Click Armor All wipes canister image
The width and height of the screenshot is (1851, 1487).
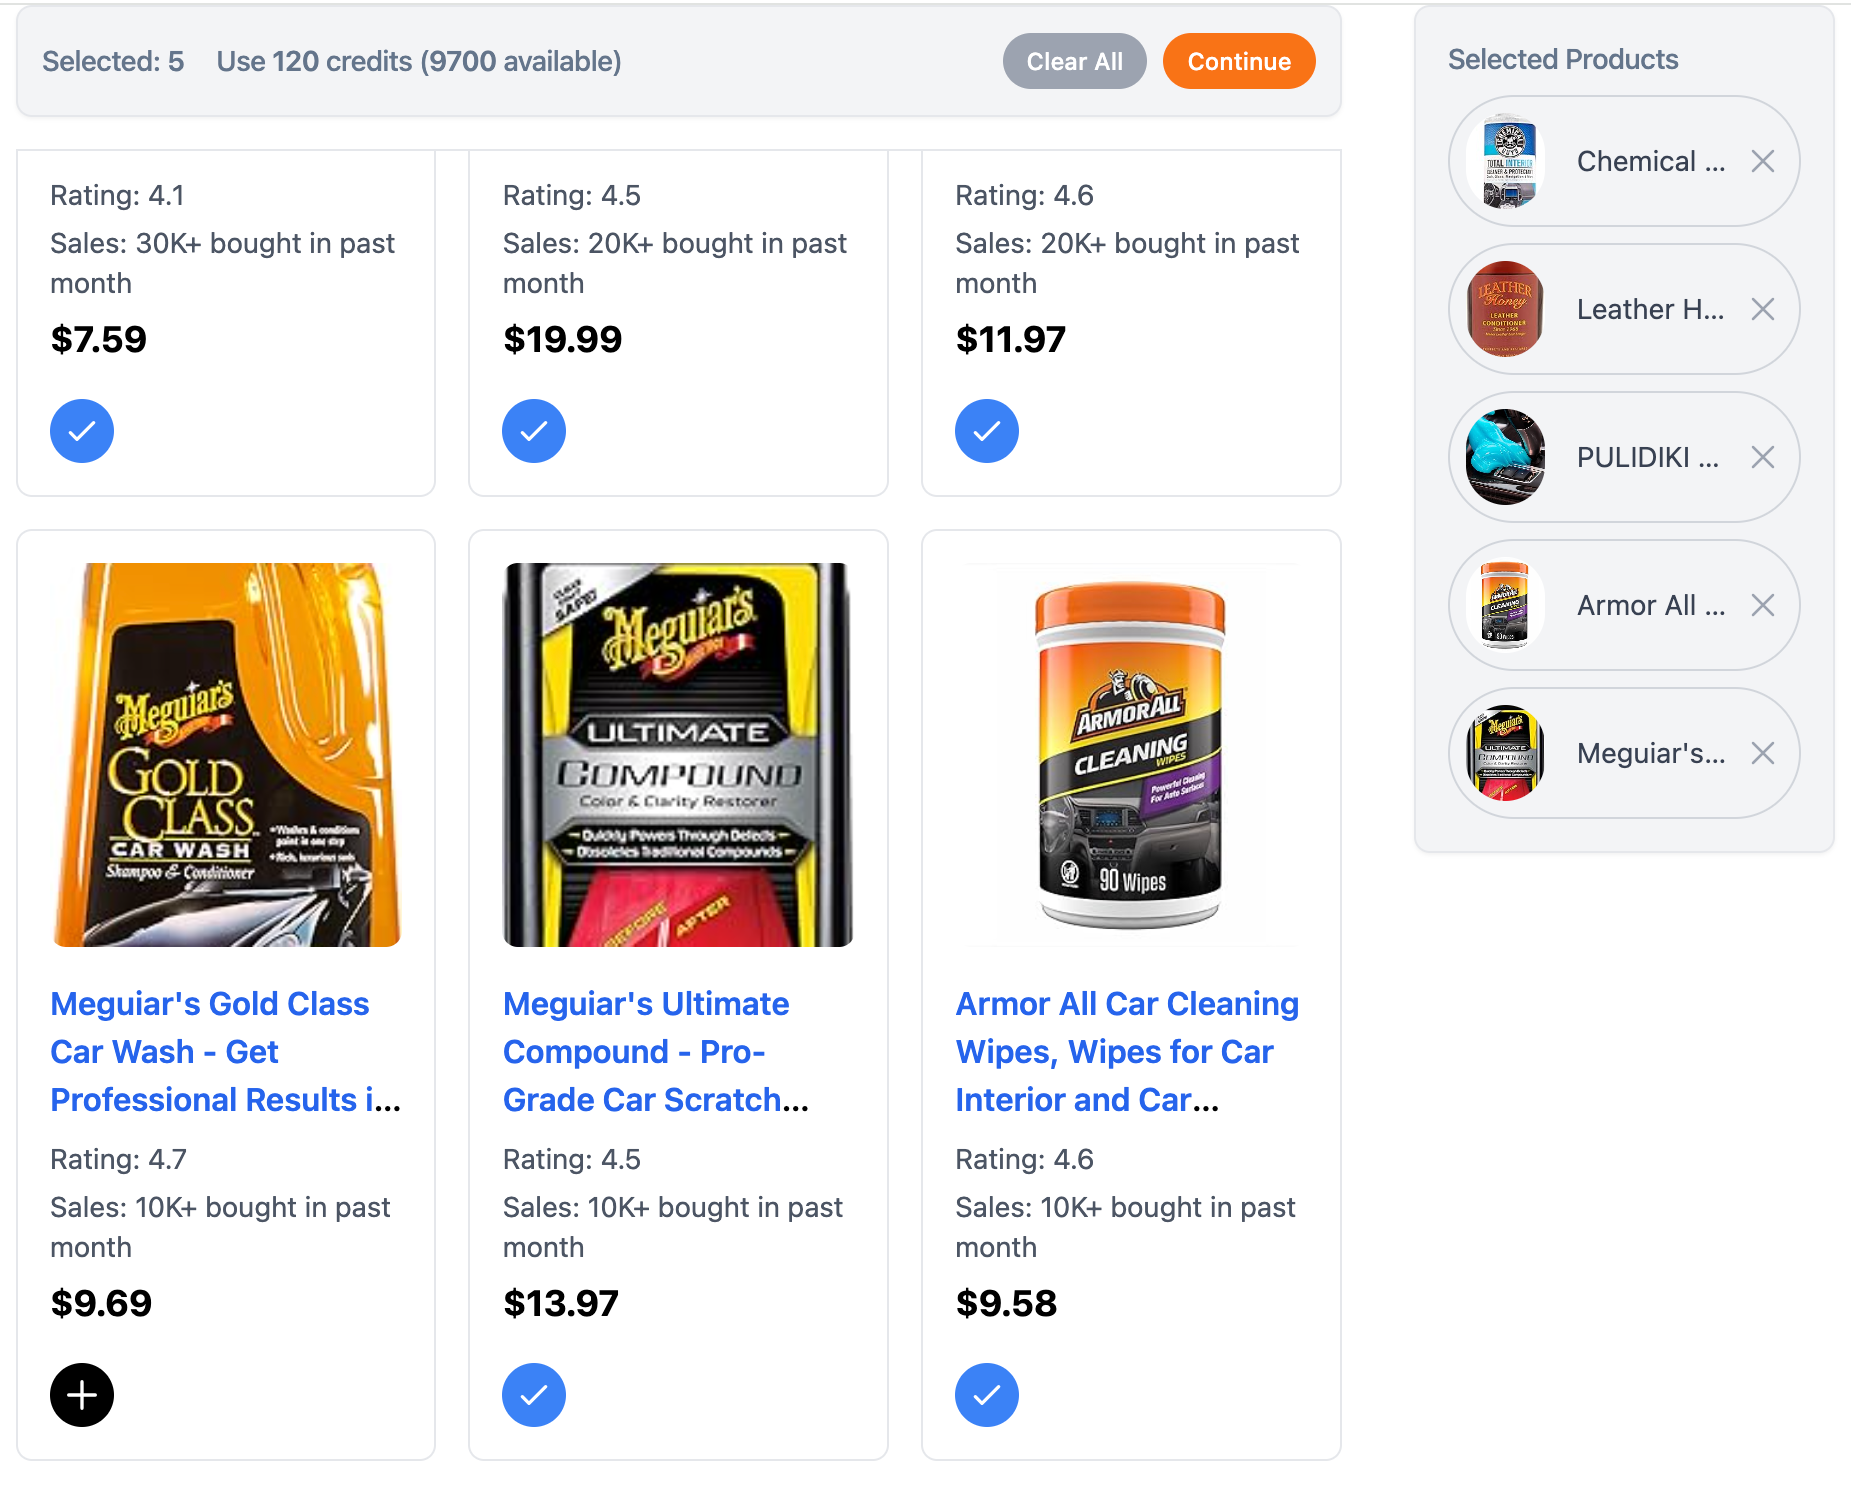(x=1130, y=755)
